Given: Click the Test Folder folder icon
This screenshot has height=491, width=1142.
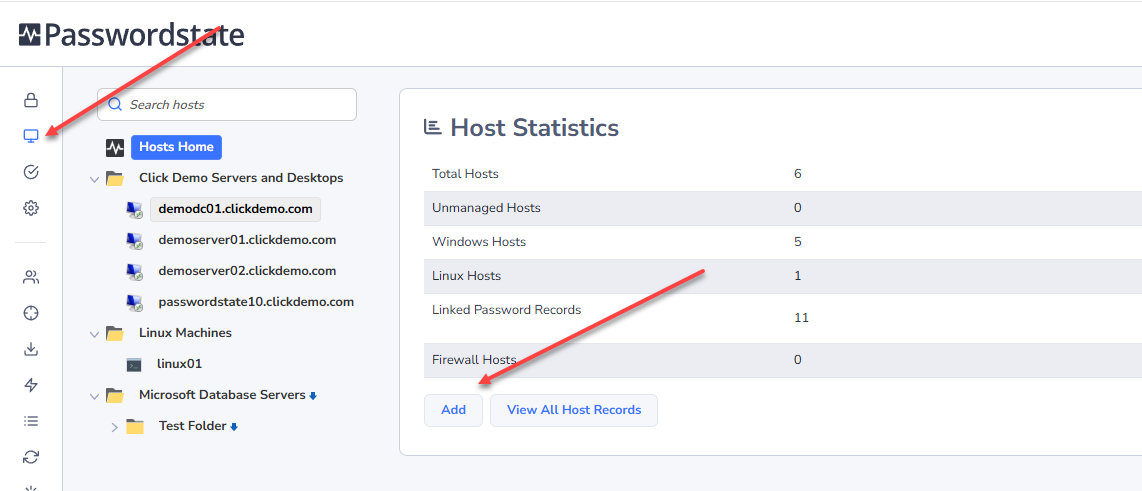Looking at the screenshot, I should point(135,426).
